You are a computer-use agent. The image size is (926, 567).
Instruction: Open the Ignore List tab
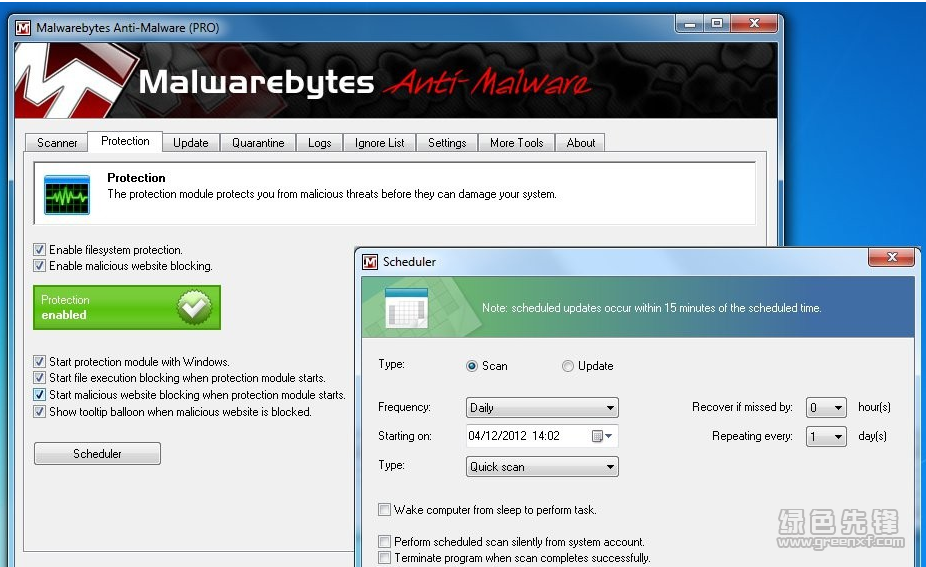(380, 142)
